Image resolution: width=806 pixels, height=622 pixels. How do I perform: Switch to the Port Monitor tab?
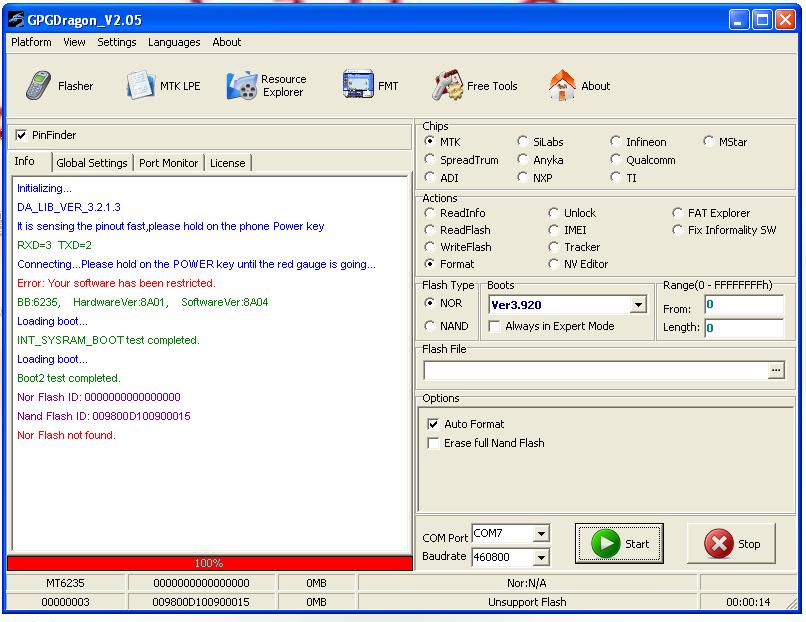(169, 163)
